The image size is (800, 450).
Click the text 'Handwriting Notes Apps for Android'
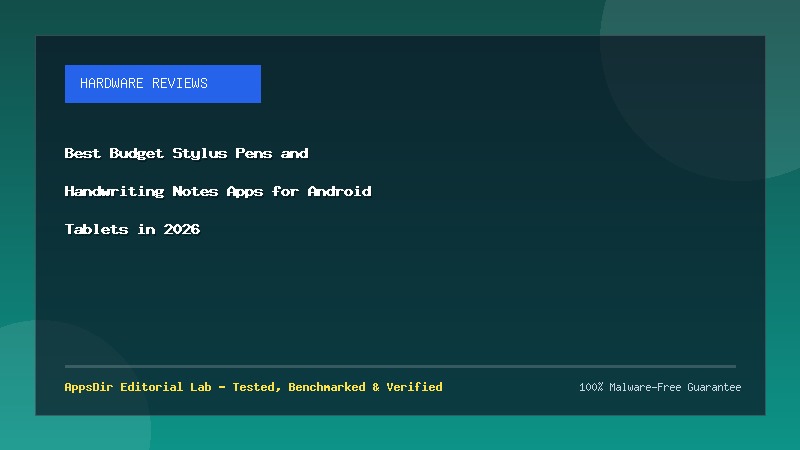click(218, 191)
